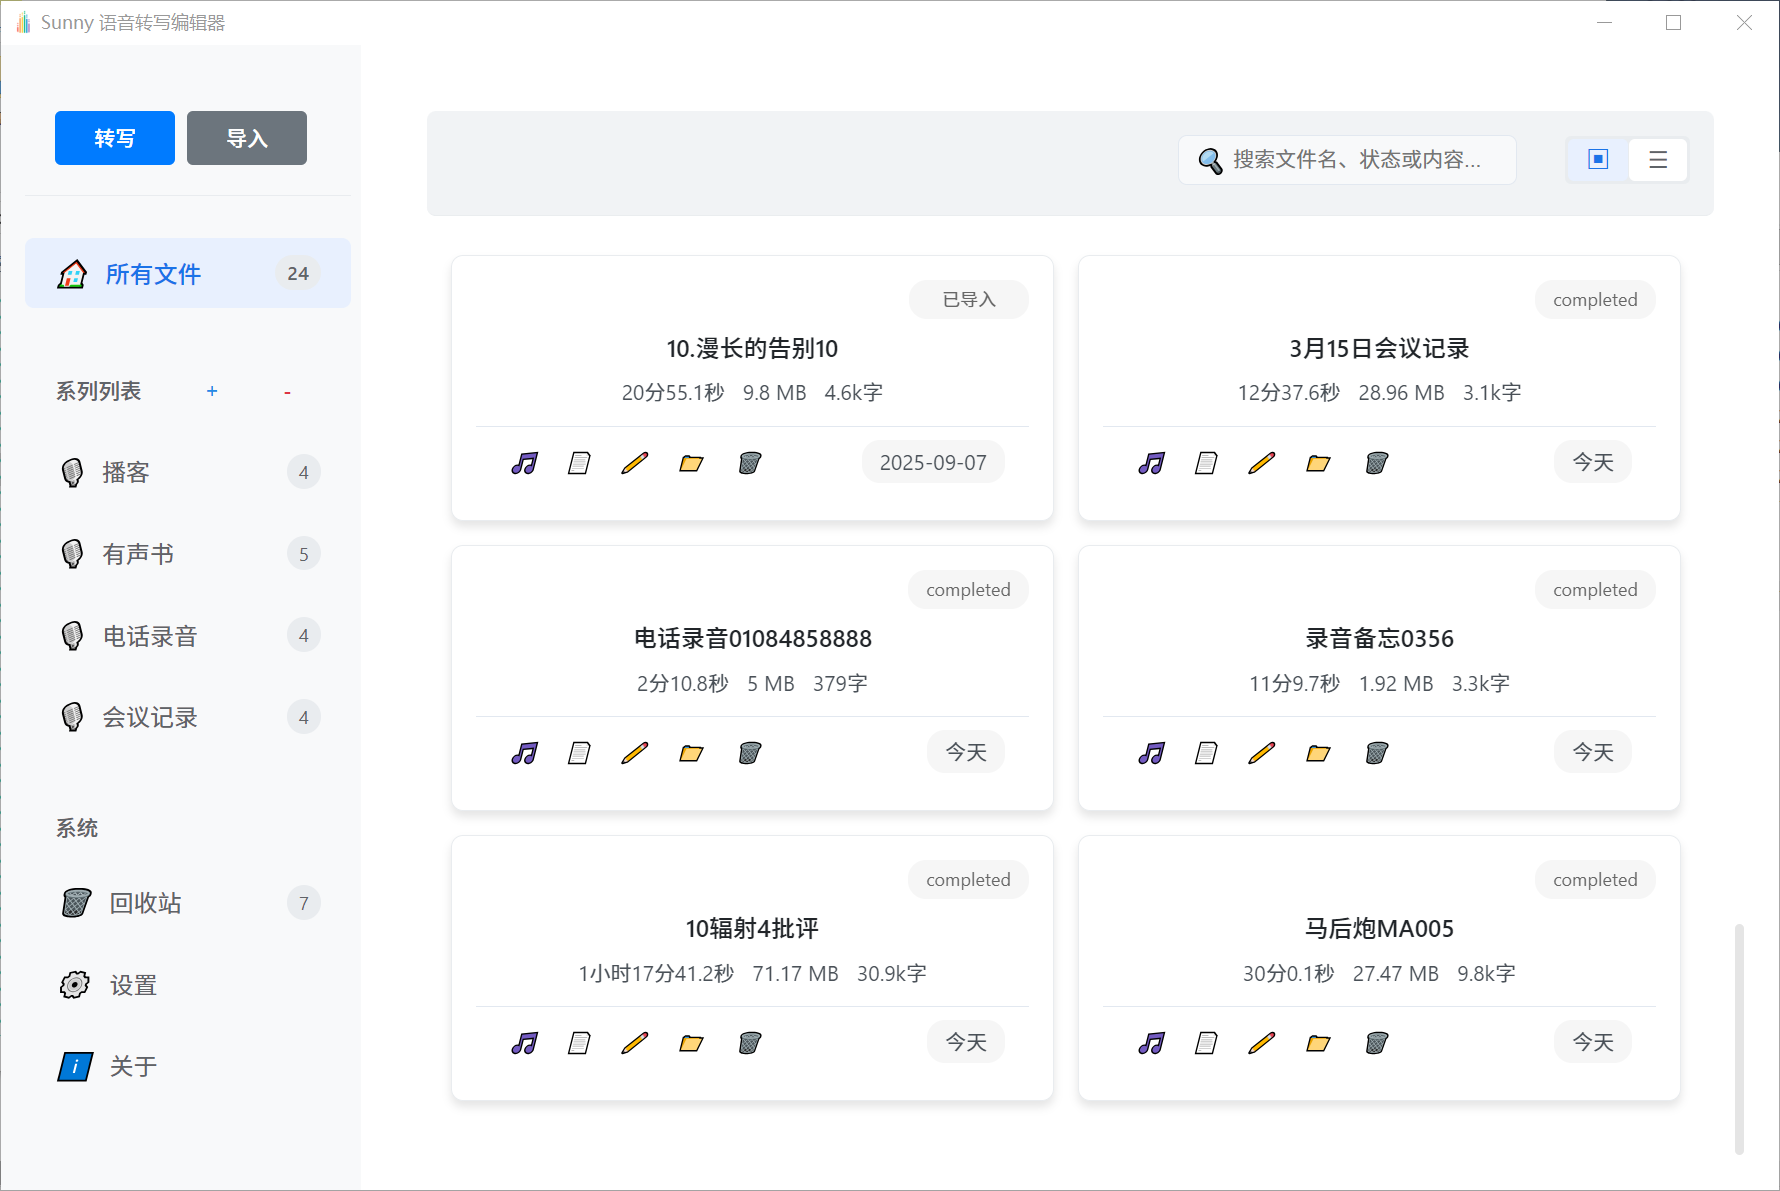Delete 录音备忘0356 to recycle bin
Screen dimensions: 1780x1191
(1377, 752)
